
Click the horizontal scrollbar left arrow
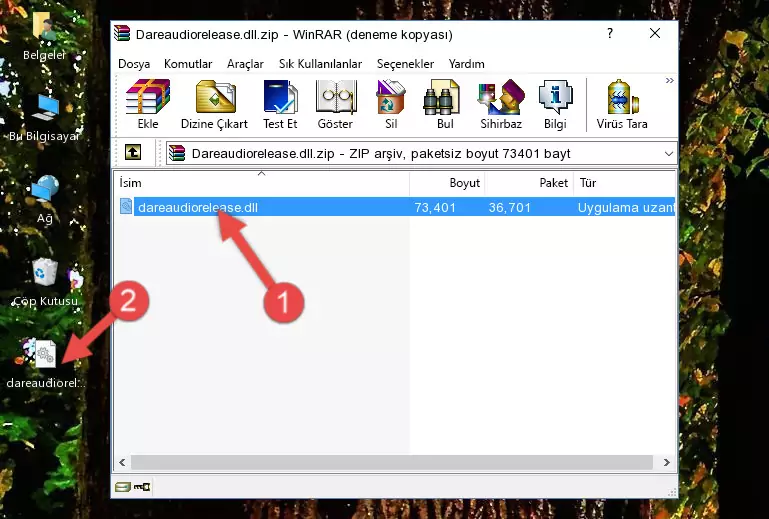click(122, 462)
